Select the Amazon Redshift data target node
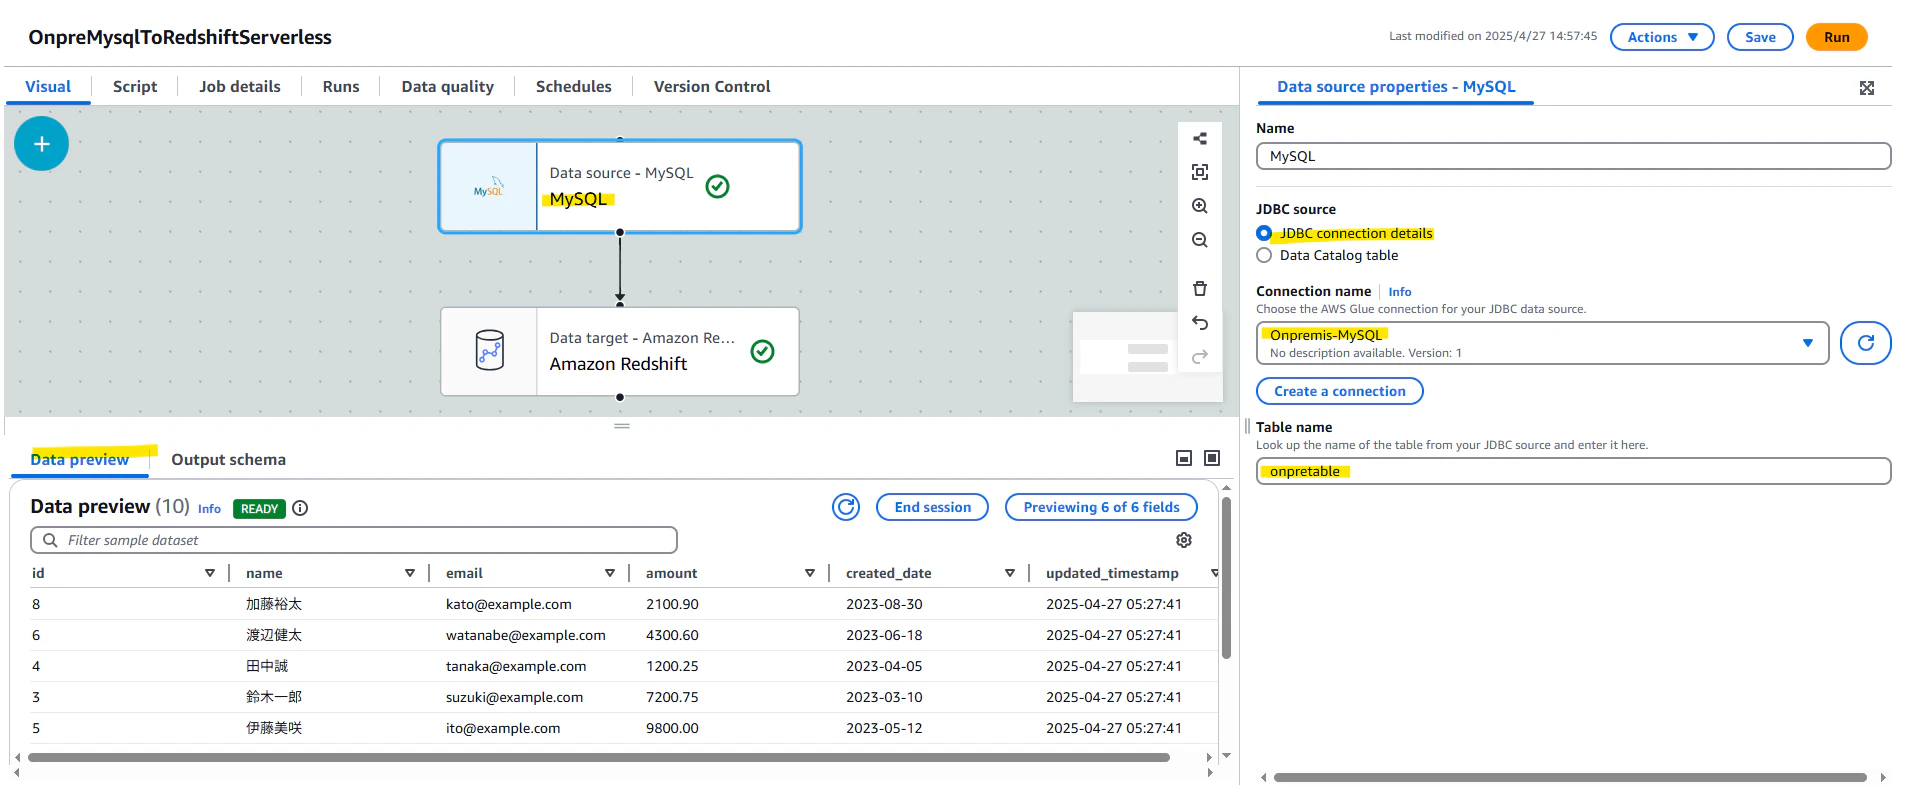 pos(620,351)
